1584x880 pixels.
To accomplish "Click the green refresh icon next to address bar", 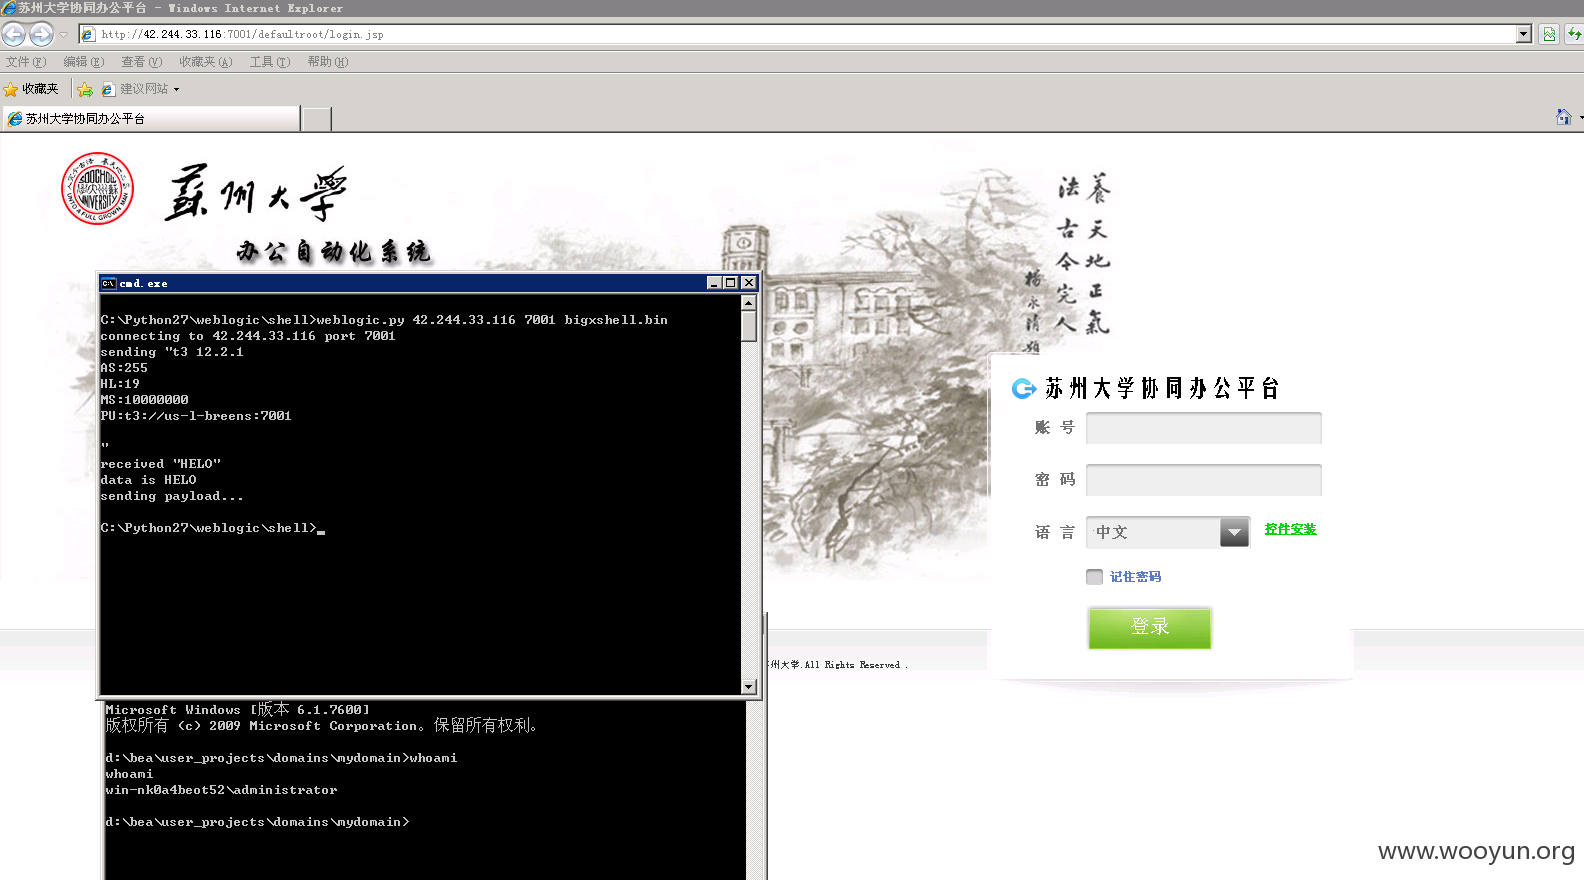I will tap(1549, 34).
